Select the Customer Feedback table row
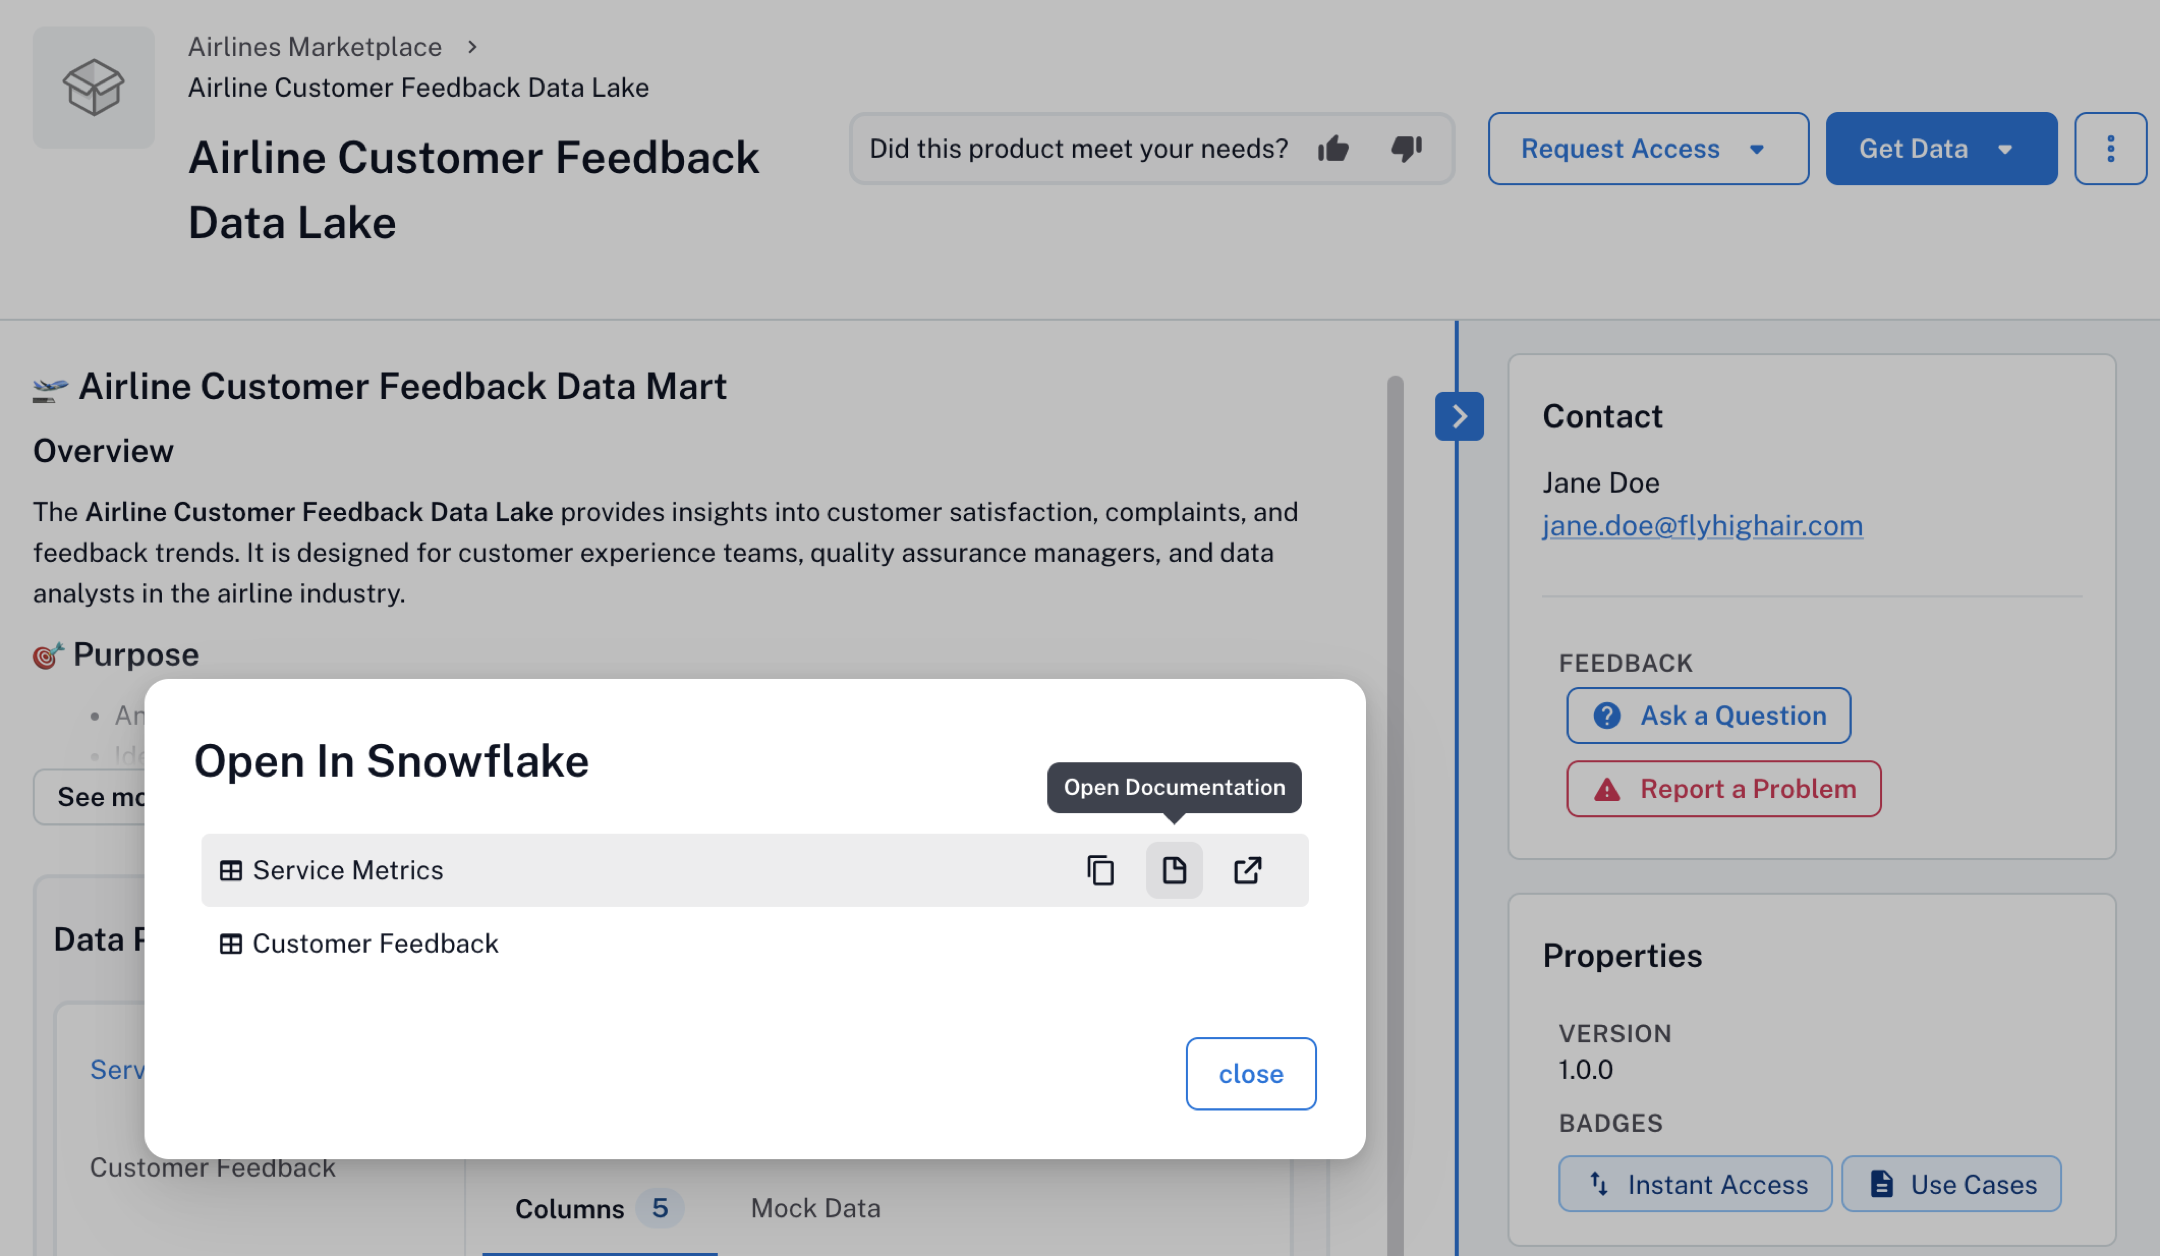 point(375,943)
